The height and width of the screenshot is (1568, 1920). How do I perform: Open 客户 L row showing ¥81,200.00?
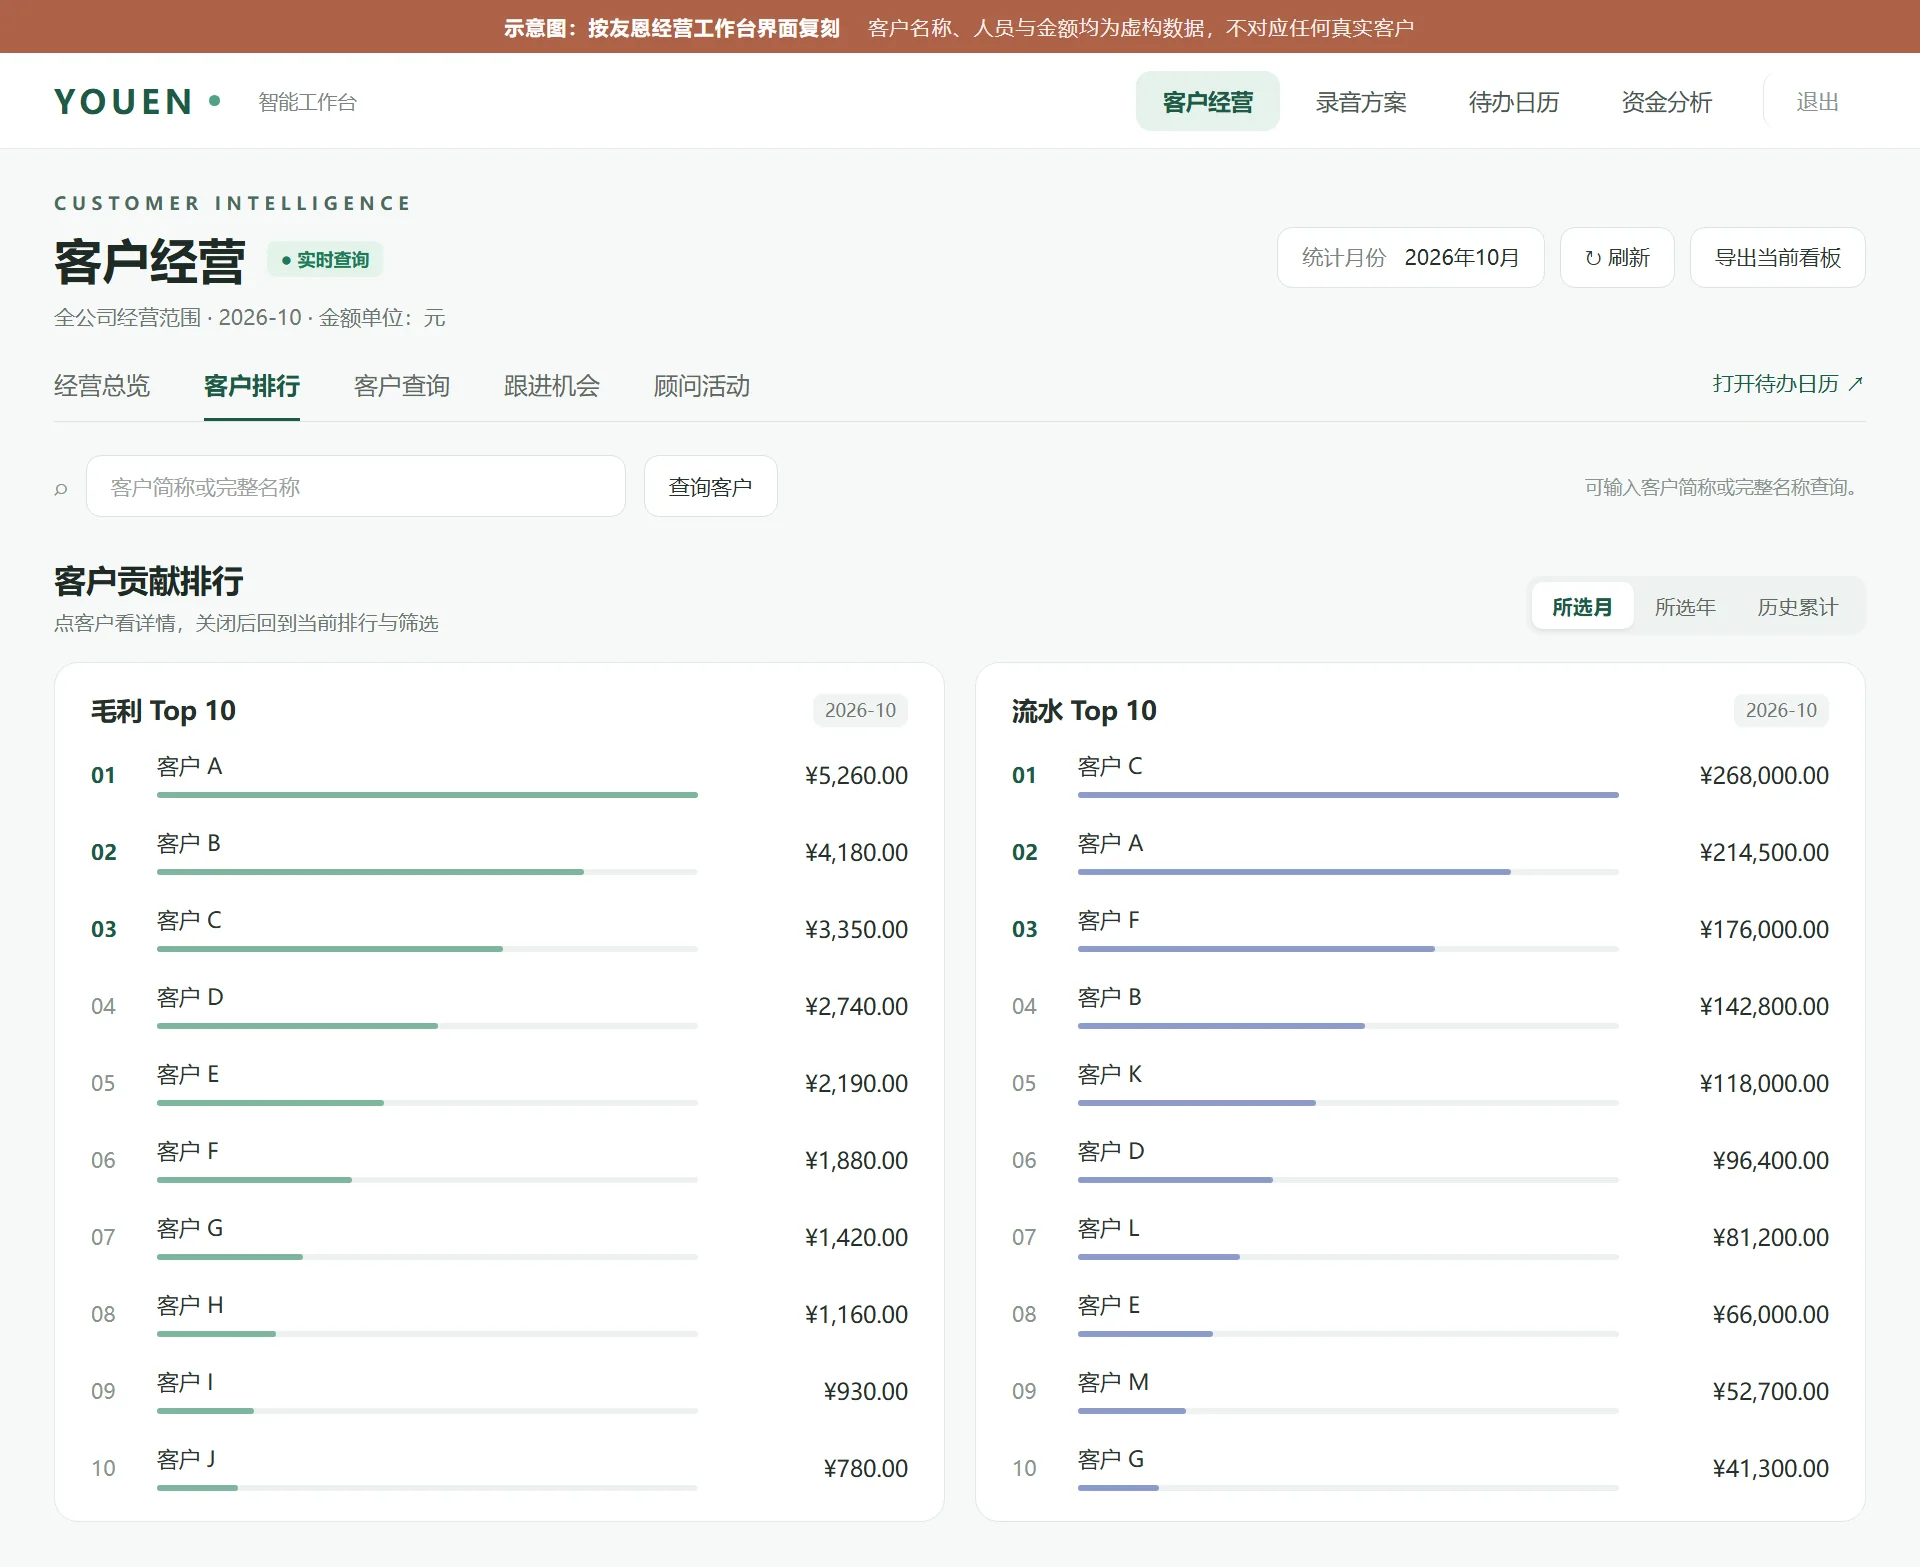[x=1420, y=1237]
